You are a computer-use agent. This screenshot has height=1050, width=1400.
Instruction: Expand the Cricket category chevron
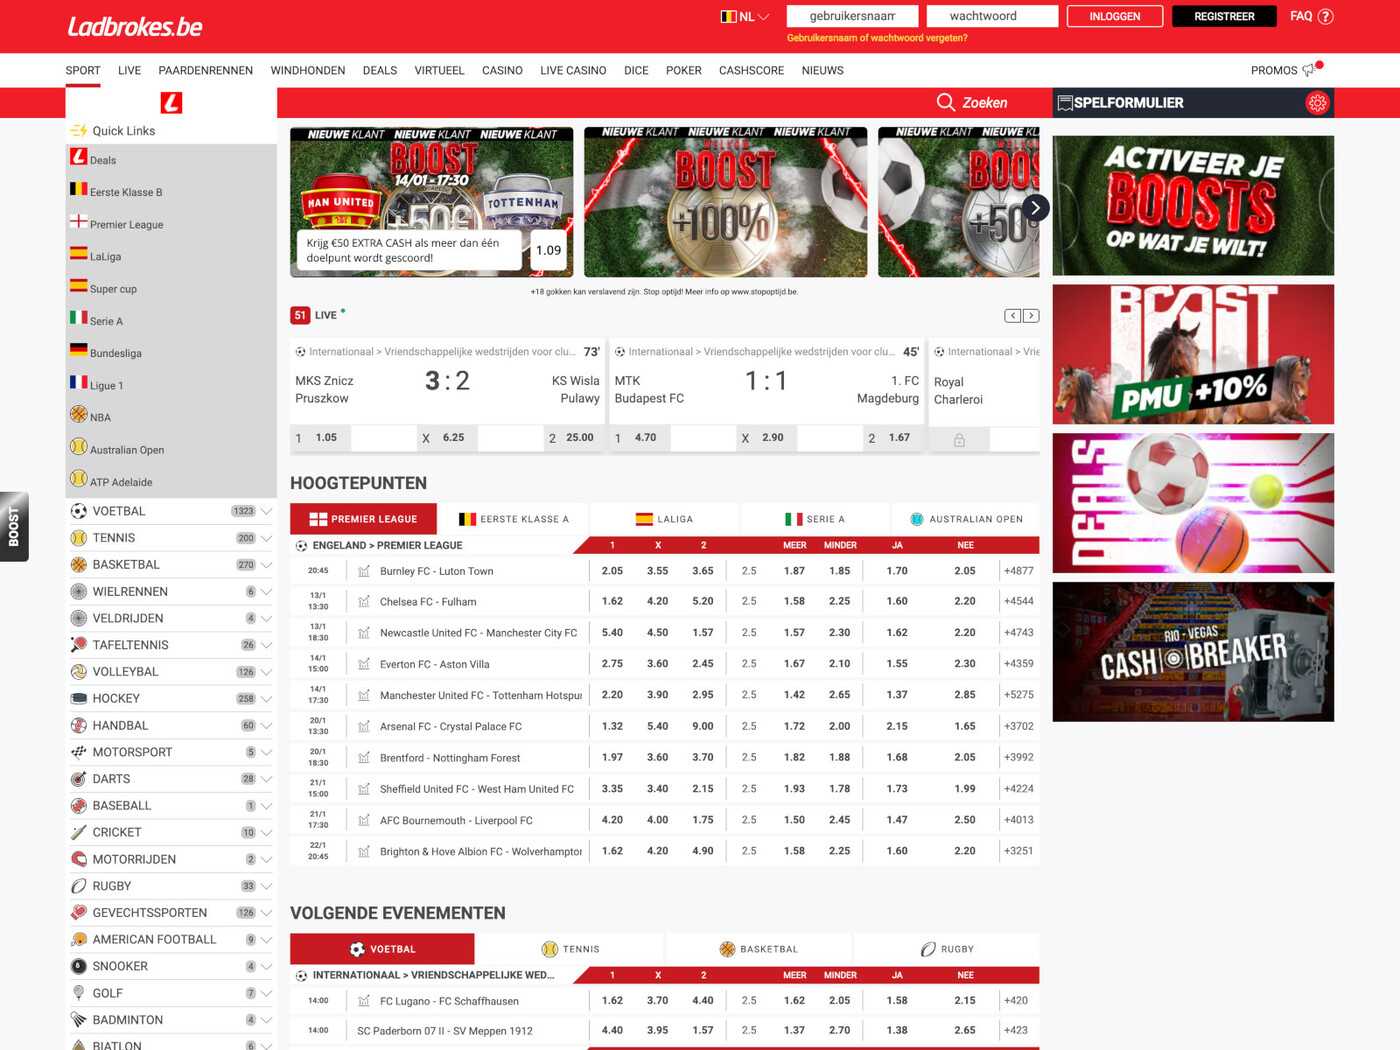pos(266,833)
